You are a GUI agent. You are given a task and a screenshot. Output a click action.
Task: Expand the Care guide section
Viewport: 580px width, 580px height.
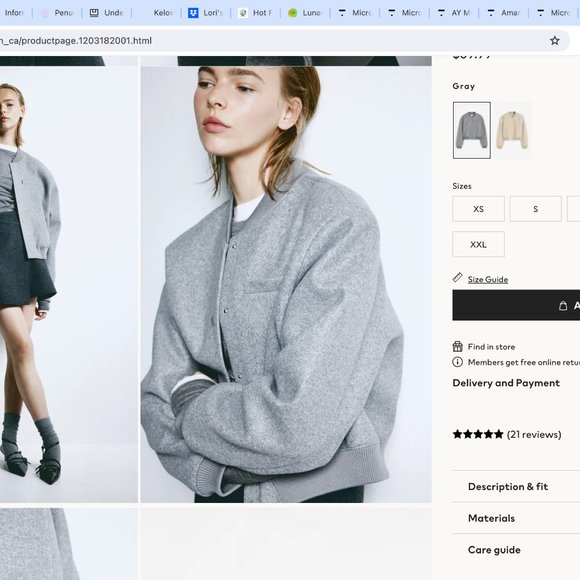(516, 550)
